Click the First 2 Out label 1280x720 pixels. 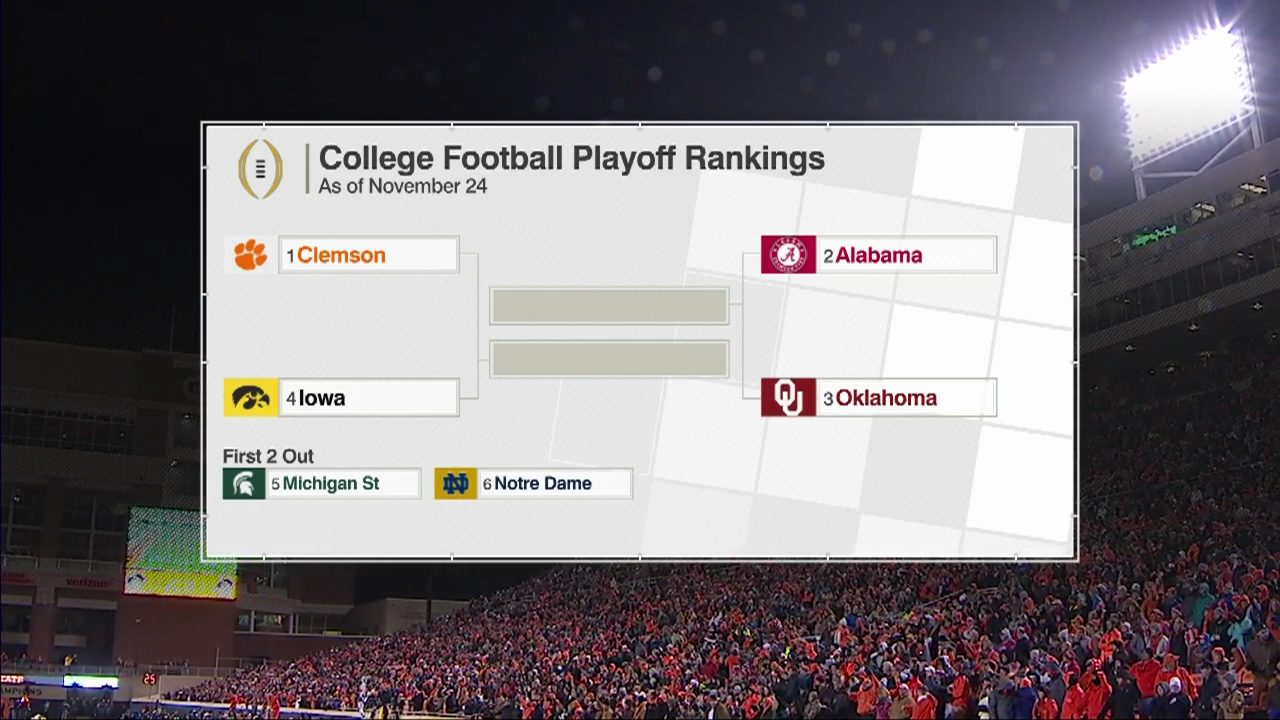point(268,456)
